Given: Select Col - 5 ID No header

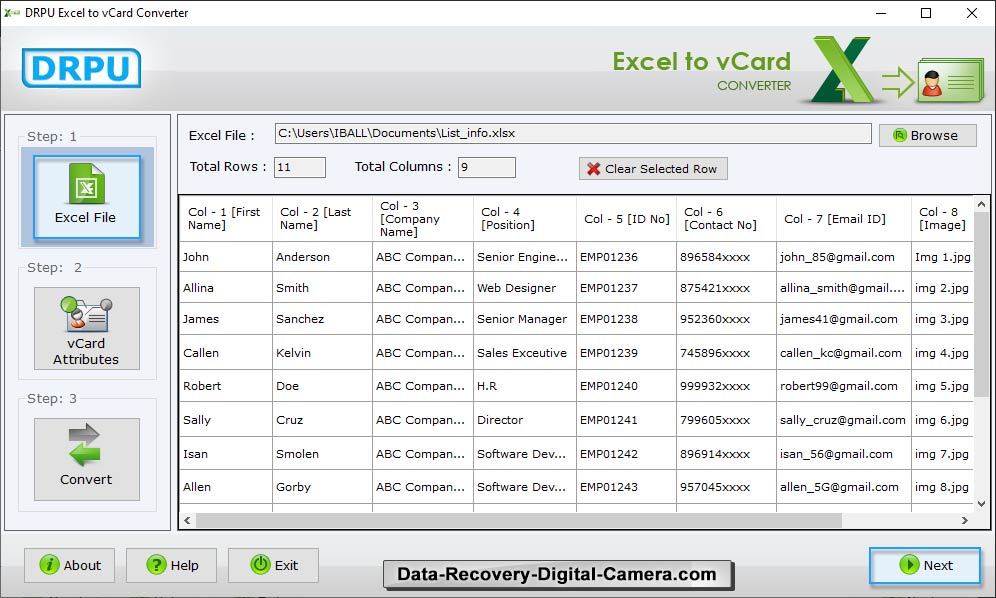Looking at the screenshot, I should pos(626,219).
